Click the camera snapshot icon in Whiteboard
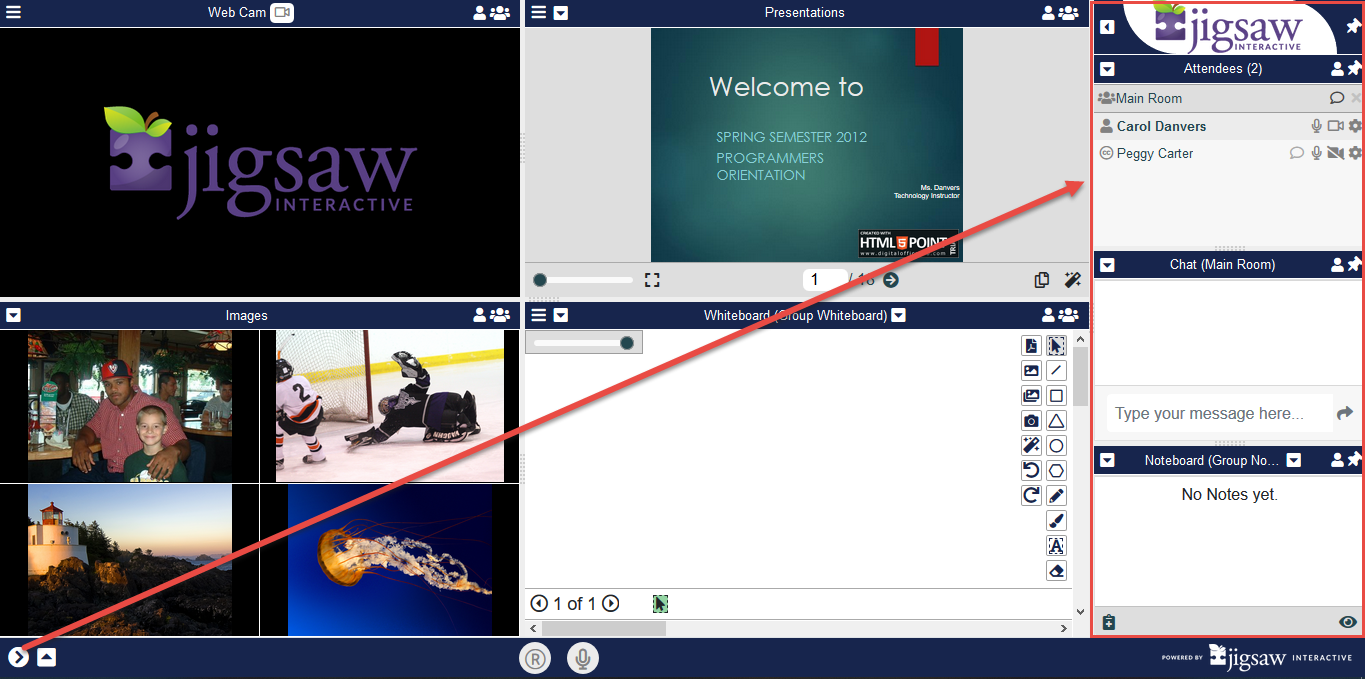 click(1031, 421)
